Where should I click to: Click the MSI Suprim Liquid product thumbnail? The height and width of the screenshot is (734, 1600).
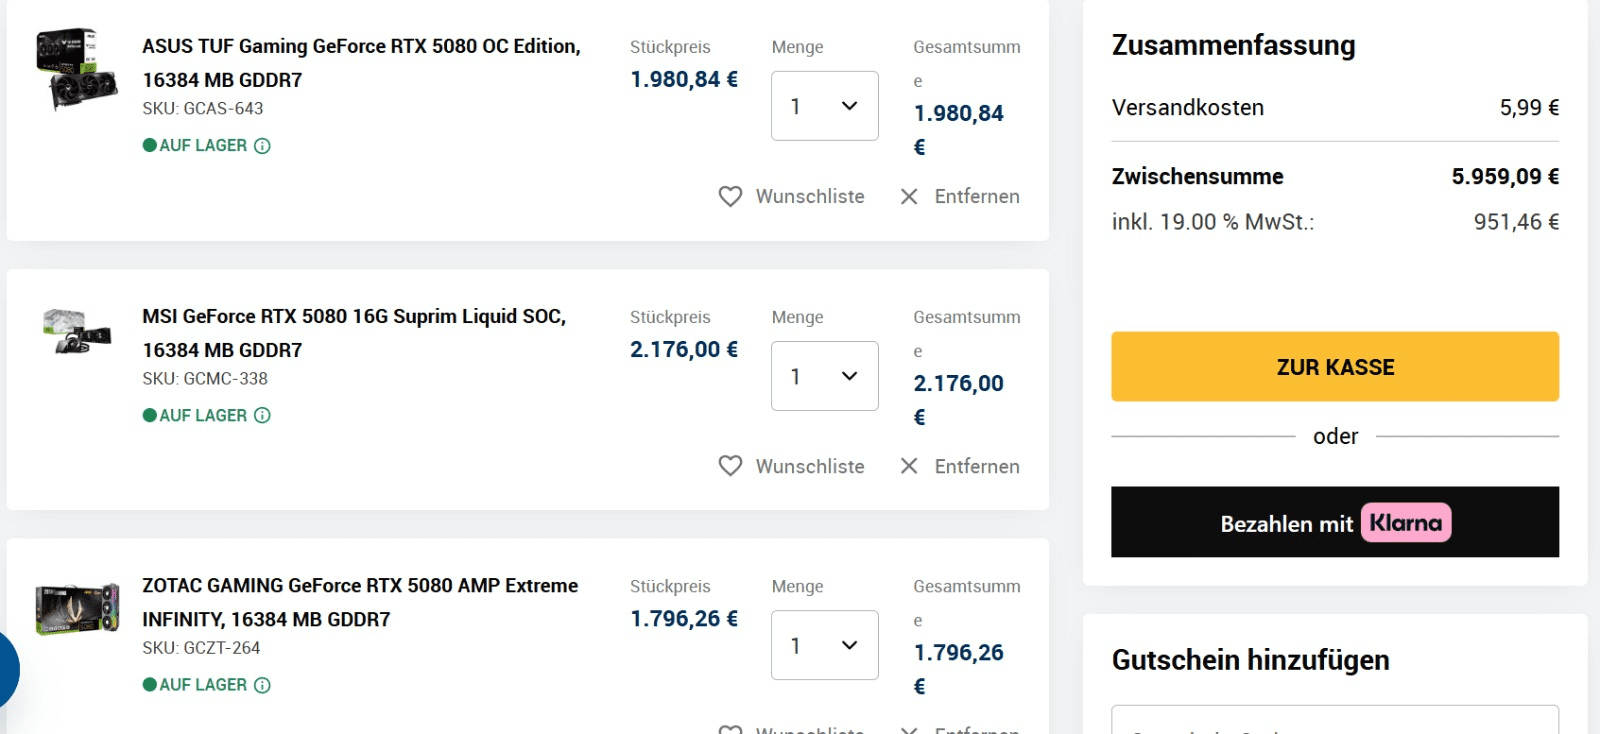pyautogui.click(x=77, y=331)
